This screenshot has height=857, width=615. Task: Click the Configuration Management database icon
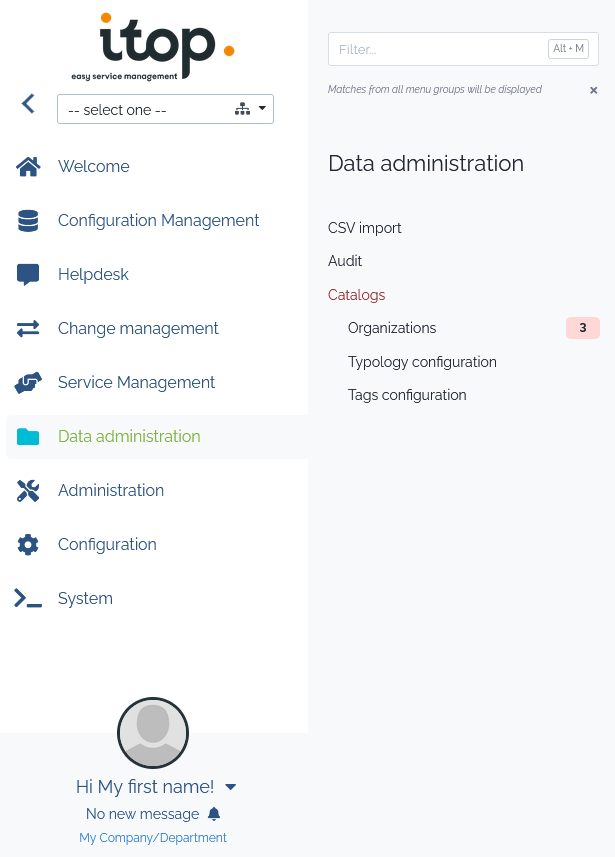point(28,221)
